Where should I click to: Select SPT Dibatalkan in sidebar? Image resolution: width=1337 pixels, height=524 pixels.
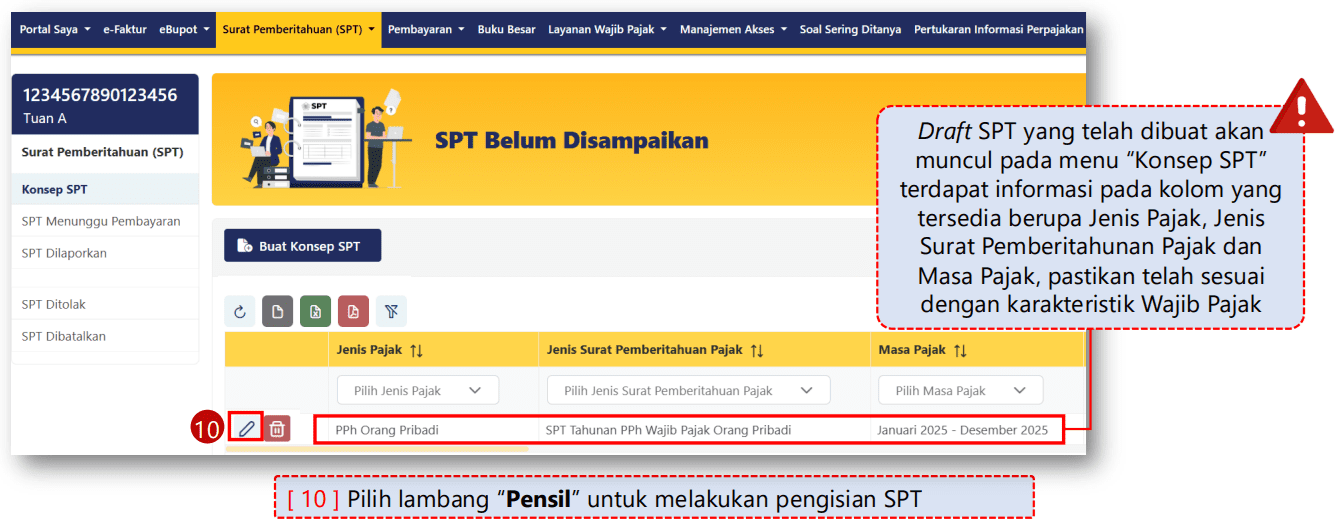[x=105, y=336]
